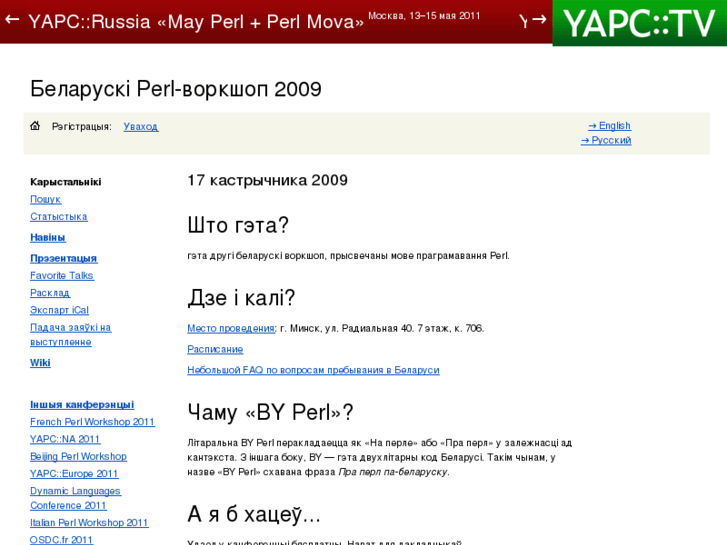The image size is (727, 545).
Task: Click the date 17 кастрычніка 2009
Action: coord(268,180)
